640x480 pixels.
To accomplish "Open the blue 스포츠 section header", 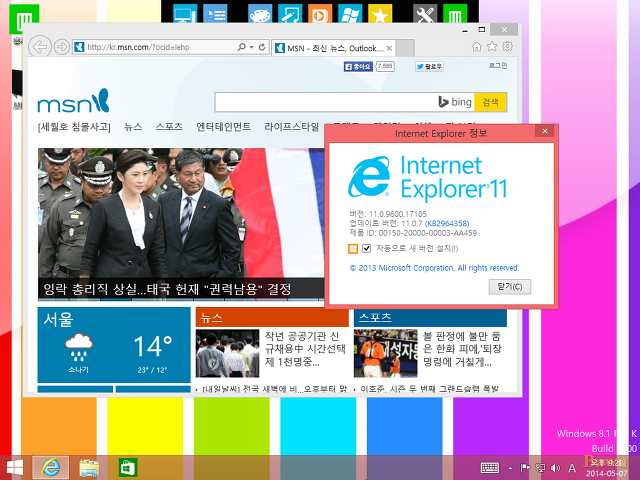I will [x=430, y=318].
